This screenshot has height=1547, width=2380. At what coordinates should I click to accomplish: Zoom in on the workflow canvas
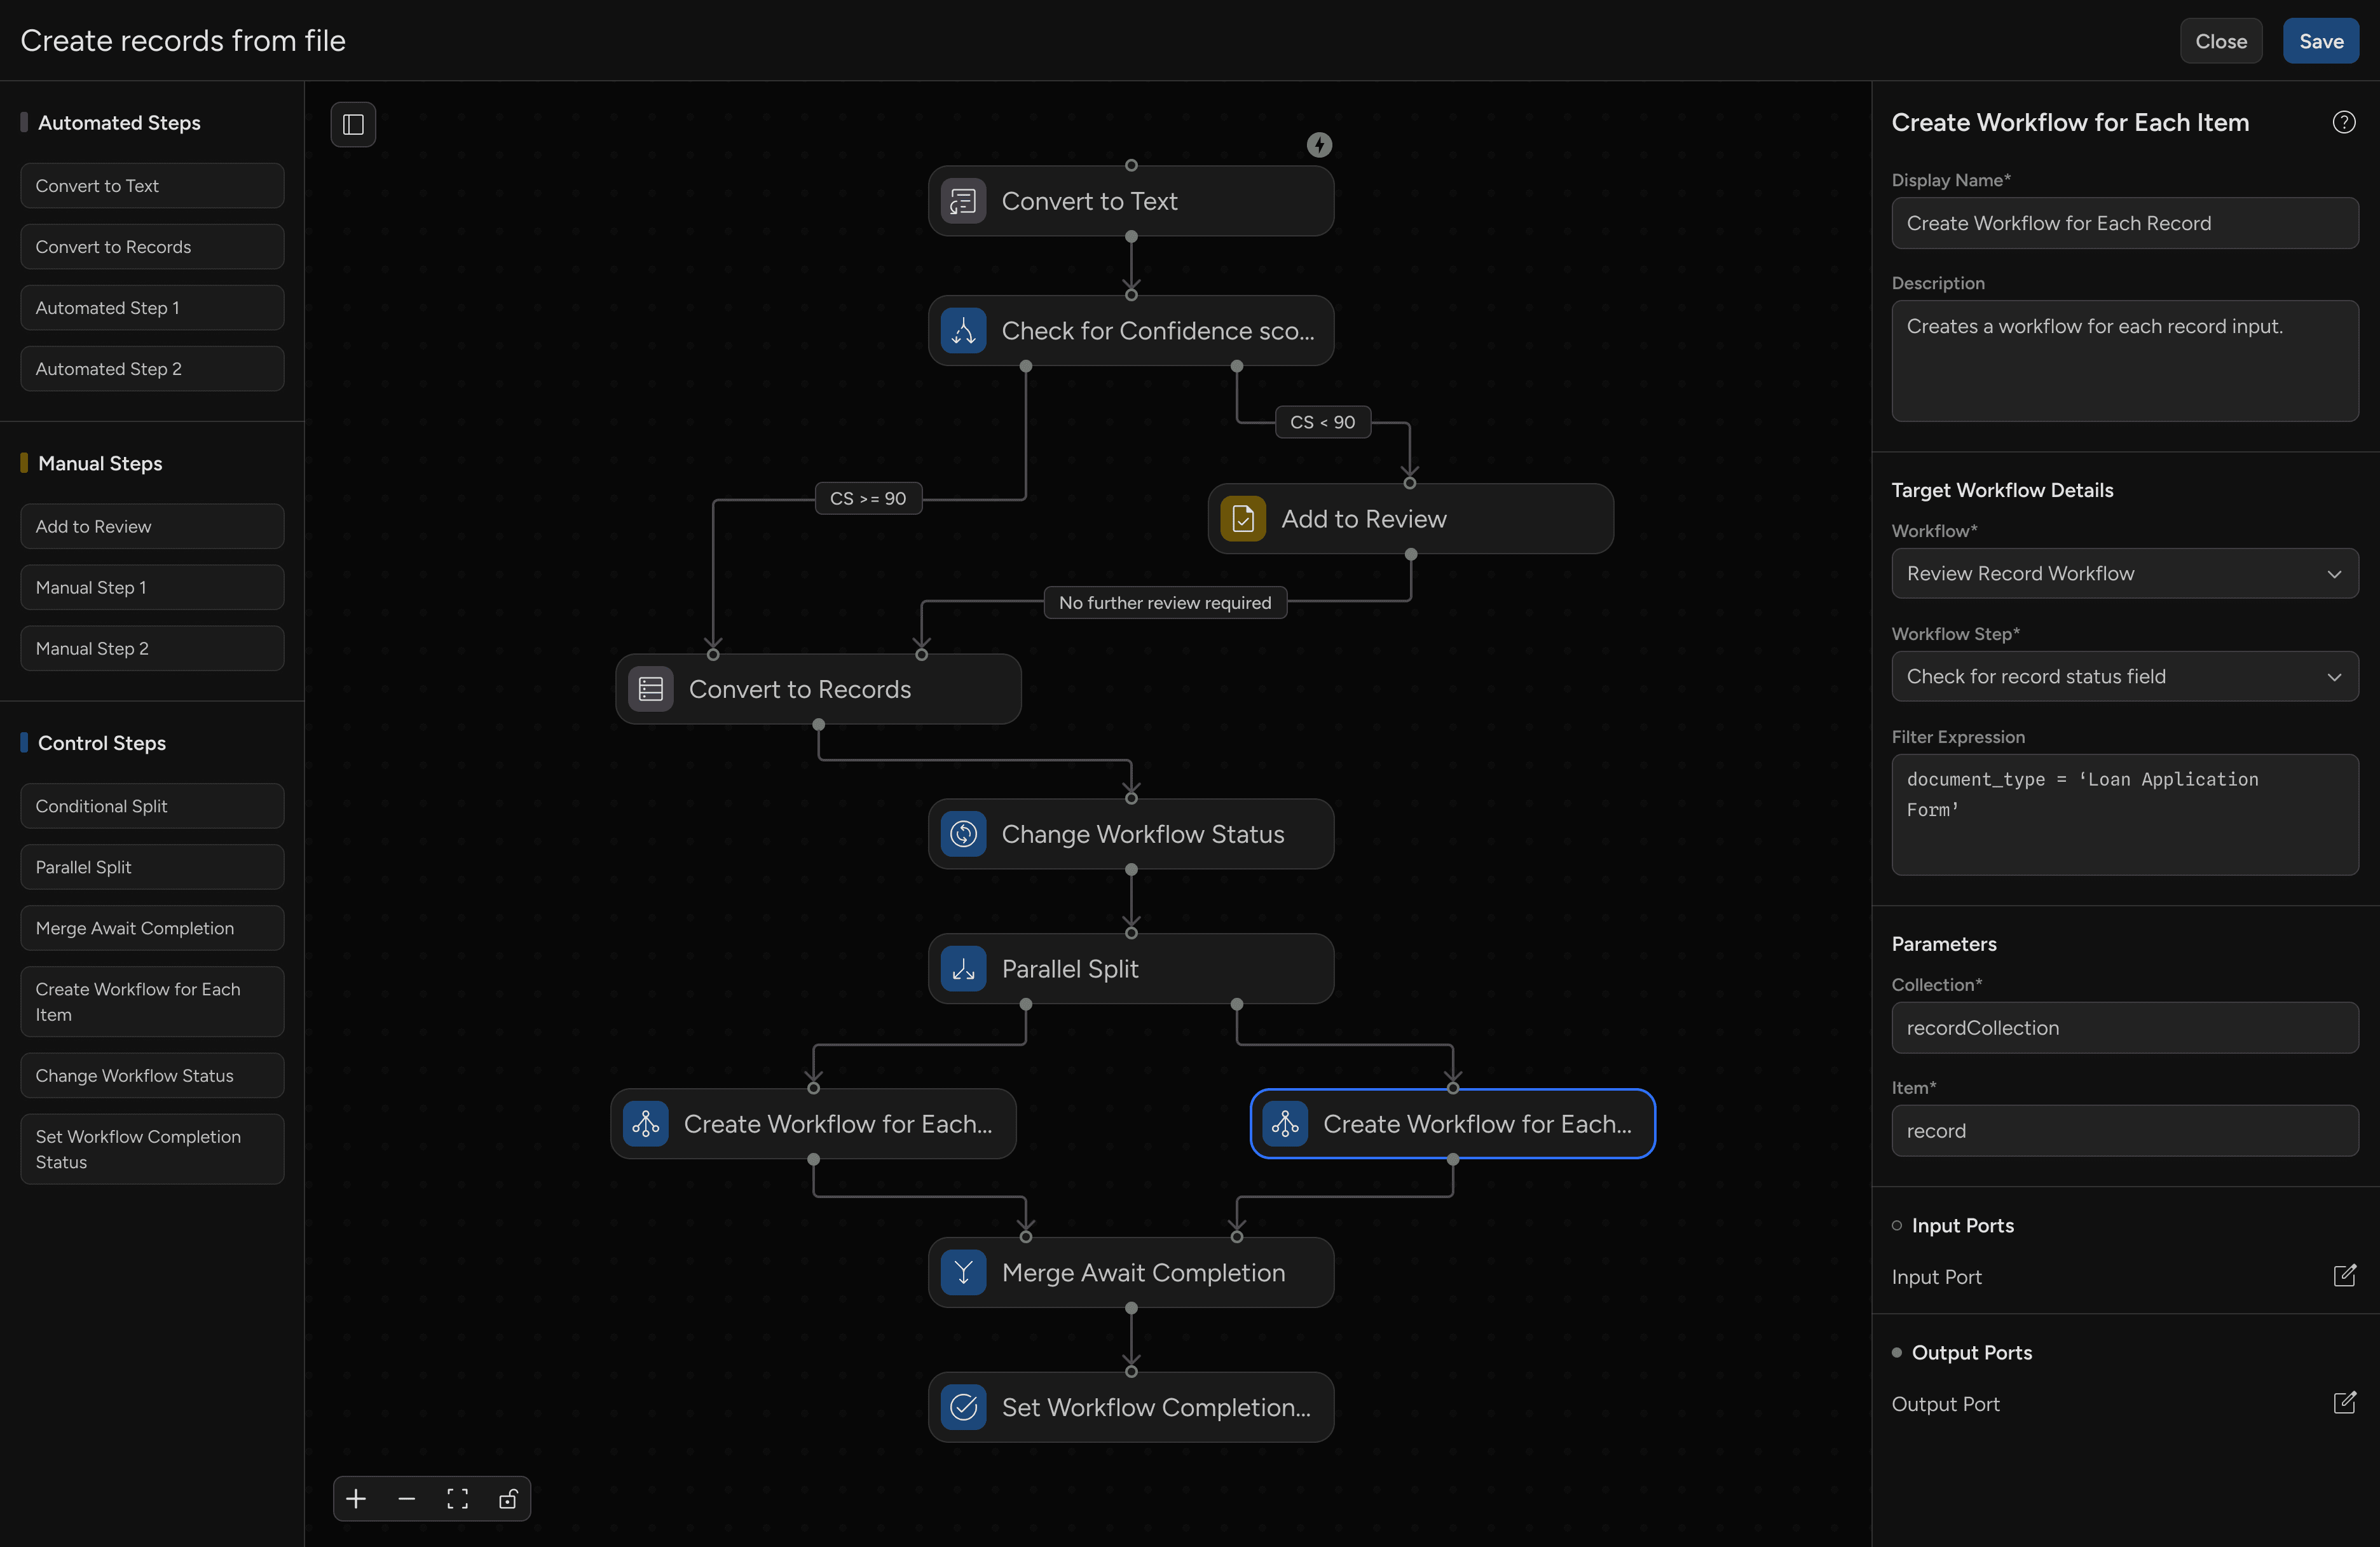point(355,1498)
